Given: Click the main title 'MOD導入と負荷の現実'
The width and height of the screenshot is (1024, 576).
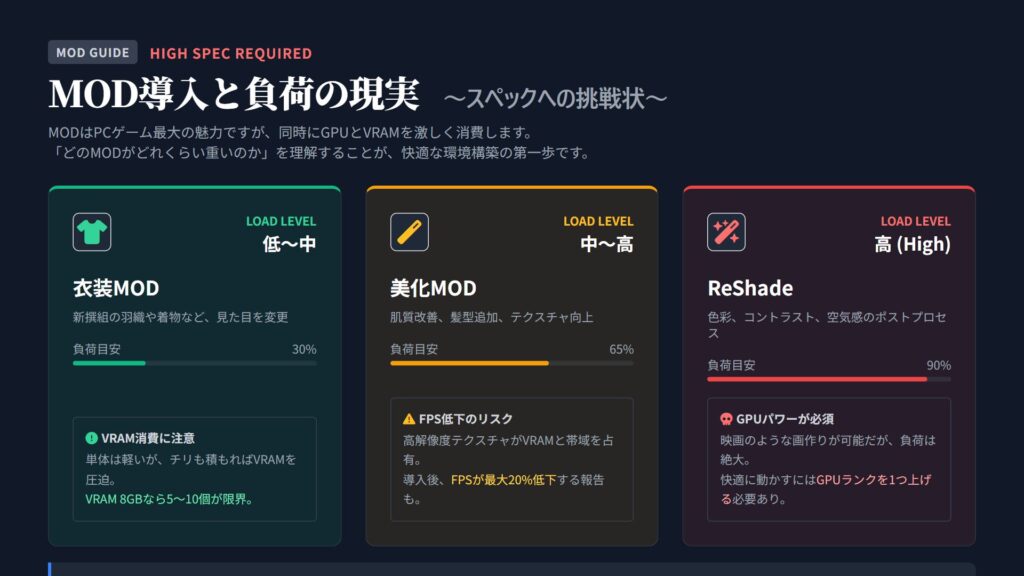Looking at the screenshot, I should click(234, 95).
